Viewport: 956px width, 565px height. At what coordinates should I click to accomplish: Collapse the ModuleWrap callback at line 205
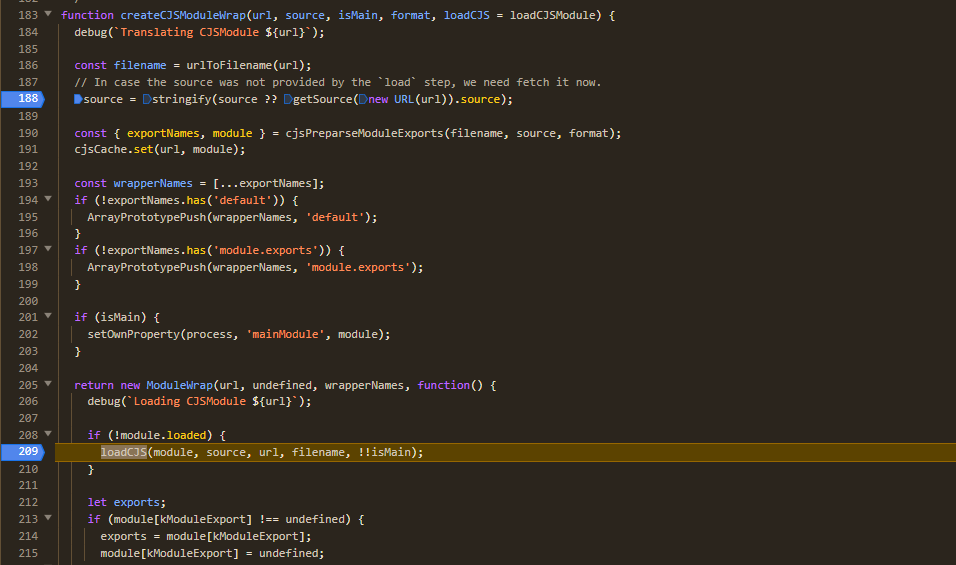pos(47,385)
